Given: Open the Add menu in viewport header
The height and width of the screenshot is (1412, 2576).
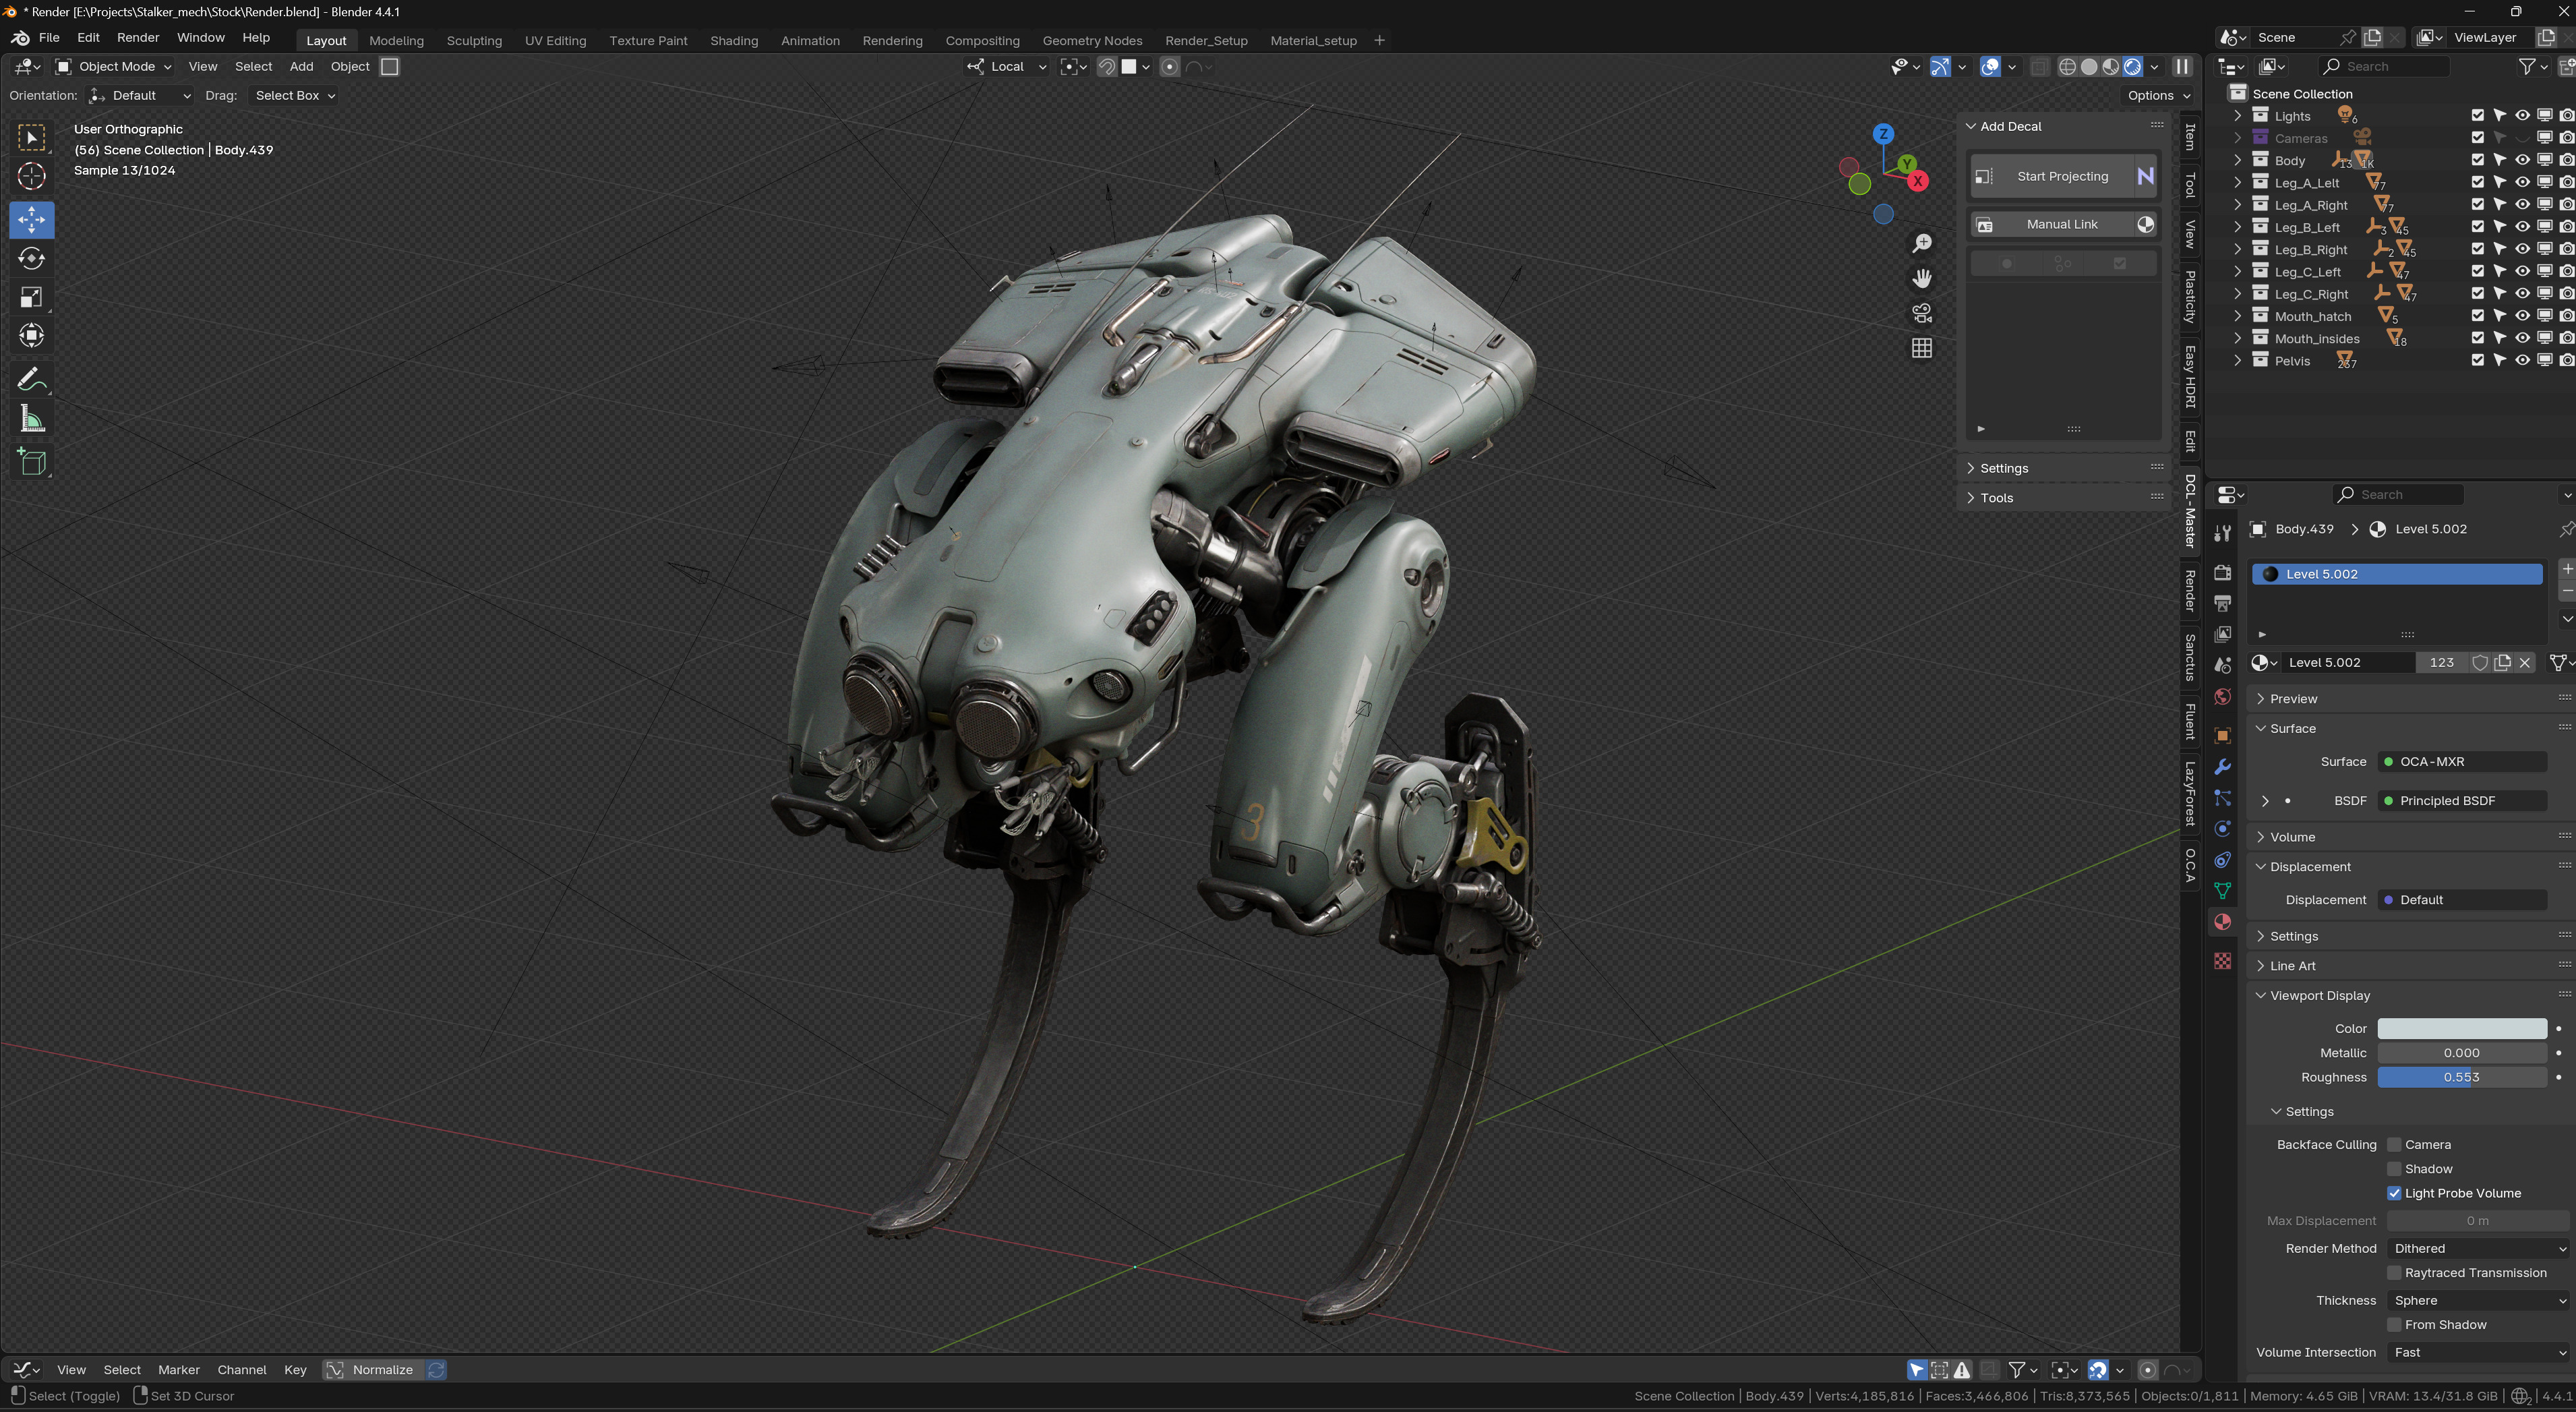Looking at the screenshot, I should 301,67.
